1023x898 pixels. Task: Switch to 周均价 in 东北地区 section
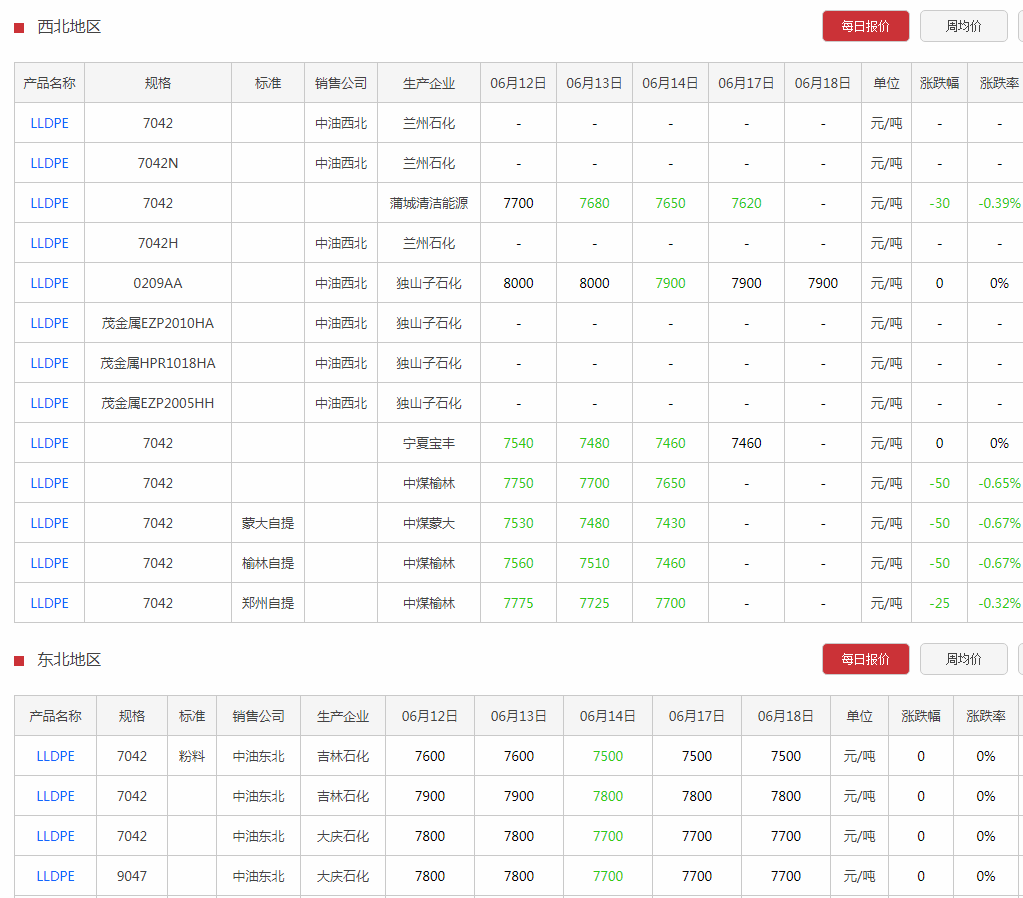point(963,659)
